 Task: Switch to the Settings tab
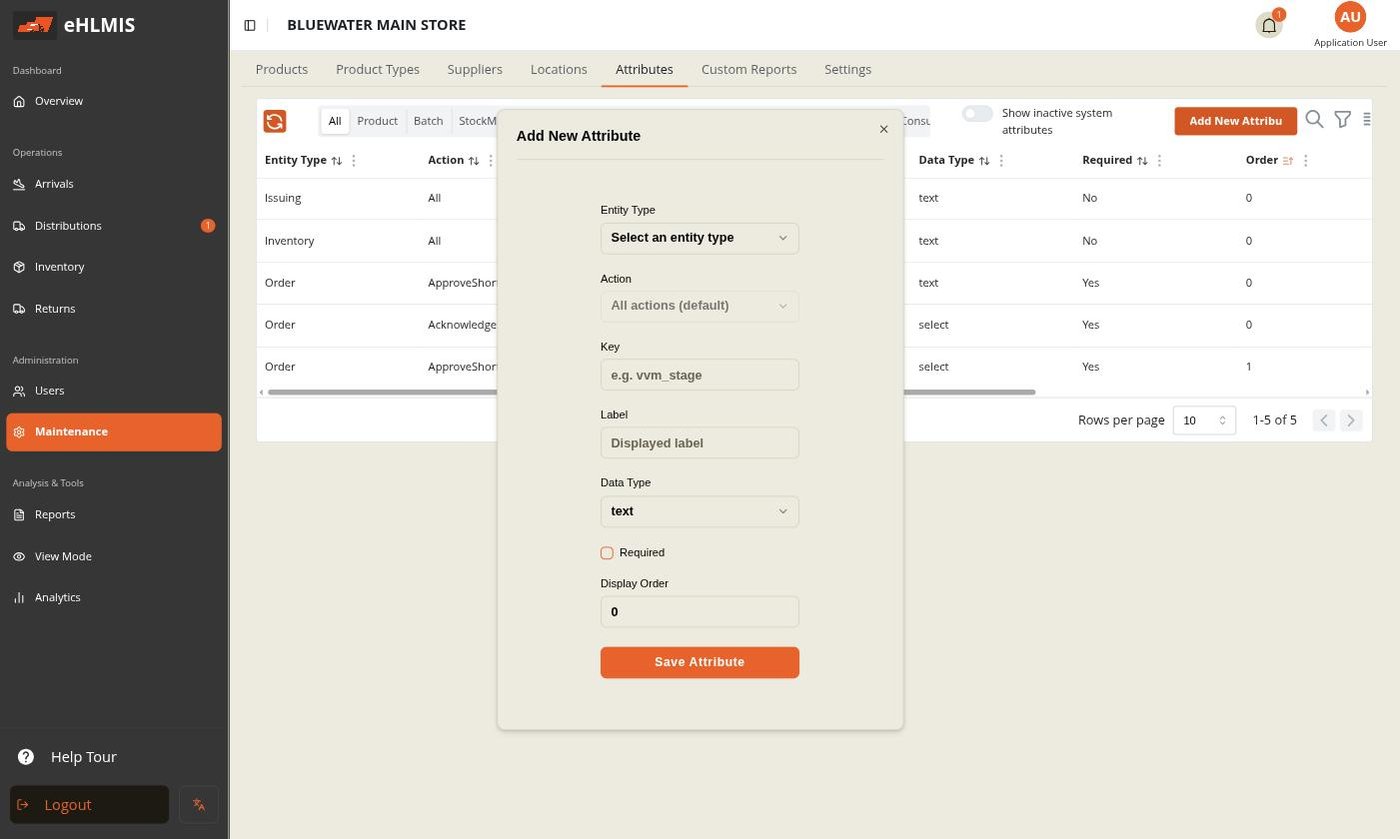[848, 70]
